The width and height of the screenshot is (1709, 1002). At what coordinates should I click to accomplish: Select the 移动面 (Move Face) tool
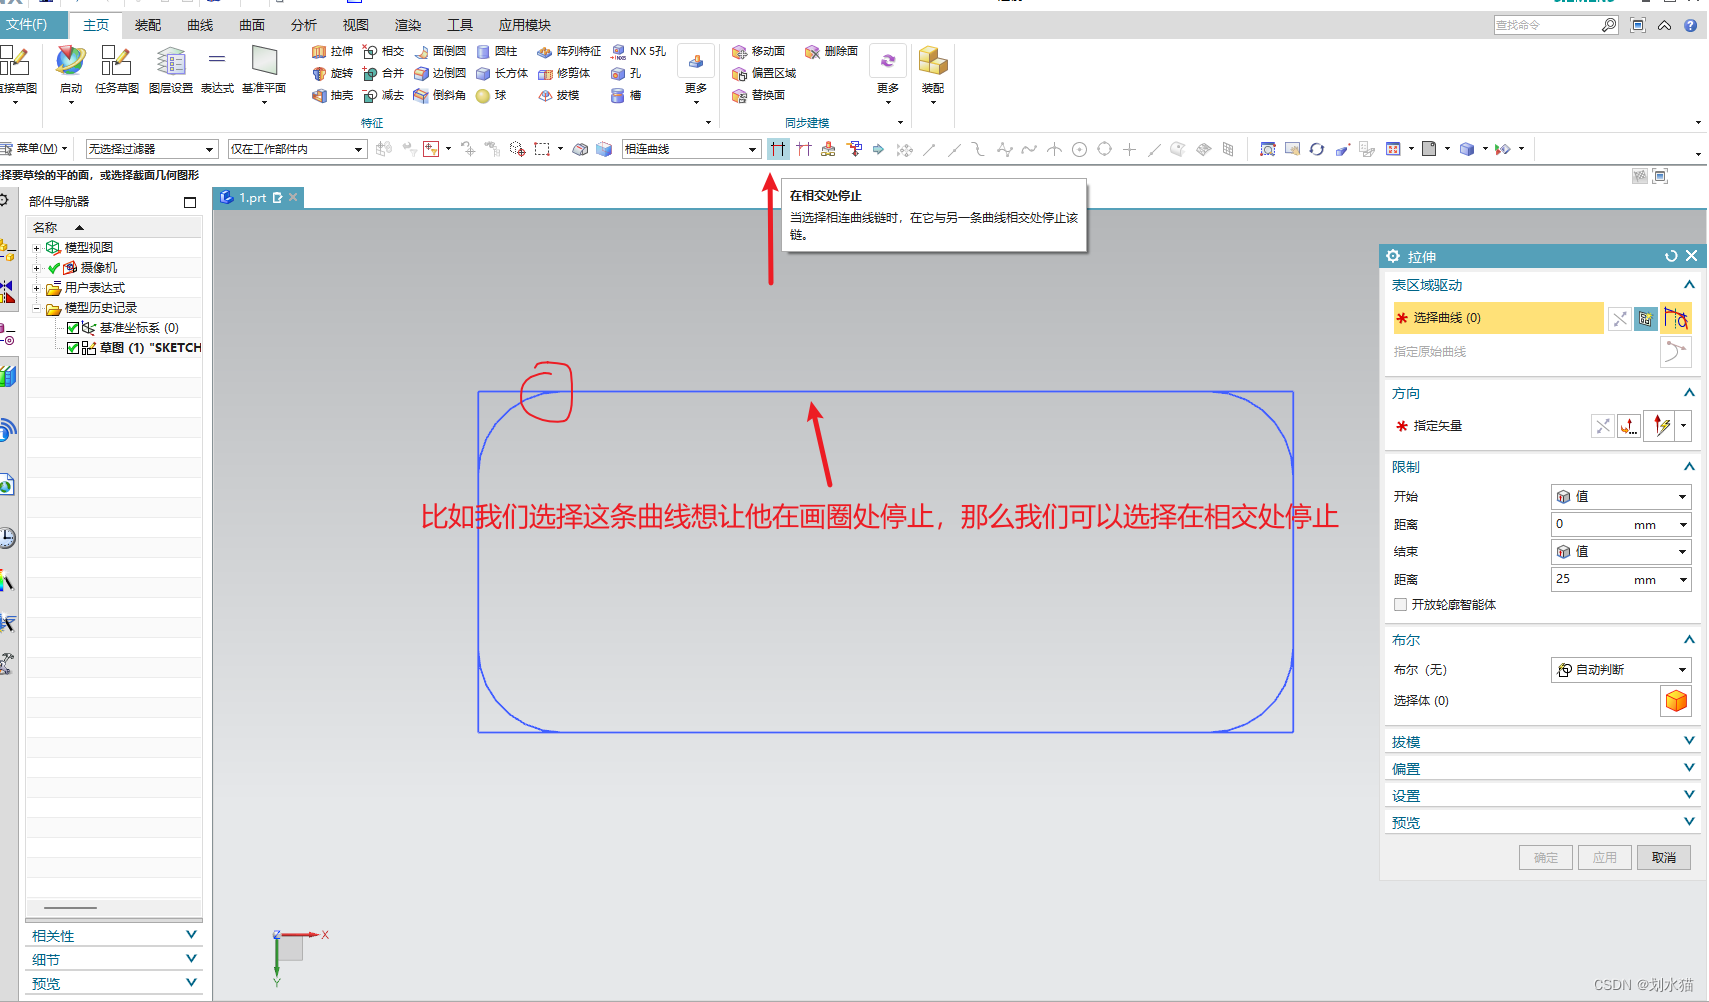[x=761, y=51]
